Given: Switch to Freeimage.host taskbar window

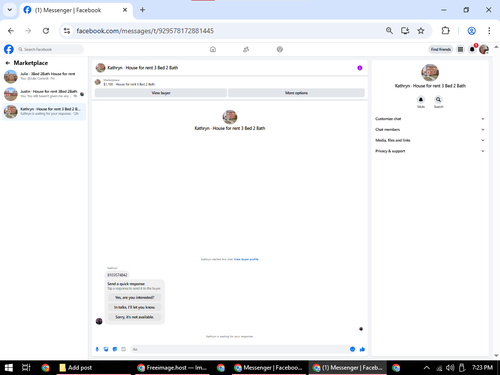Looking at the screenshot, I should [x=172, y=367].
